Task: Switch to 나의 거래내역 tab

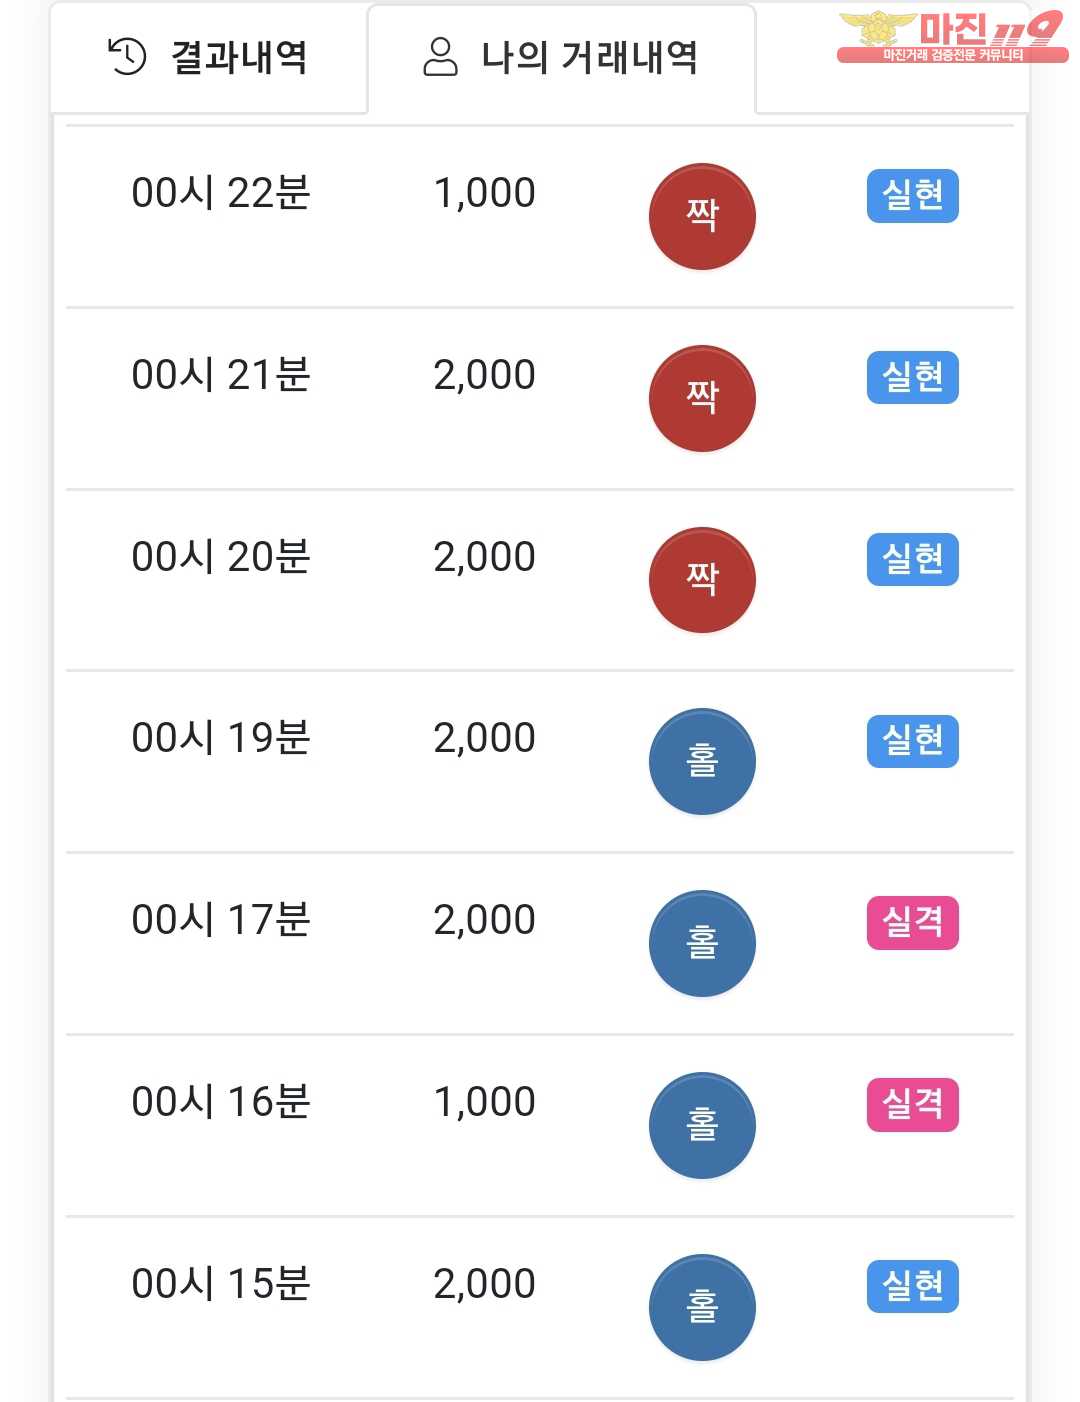Action: point(561,58)
